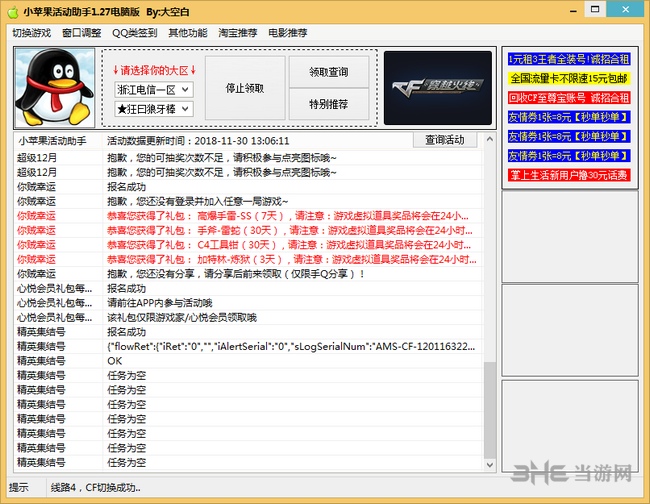Click the 特别推荐 button
This screenshot has height=504, width=650.
[x=329, y=104]
